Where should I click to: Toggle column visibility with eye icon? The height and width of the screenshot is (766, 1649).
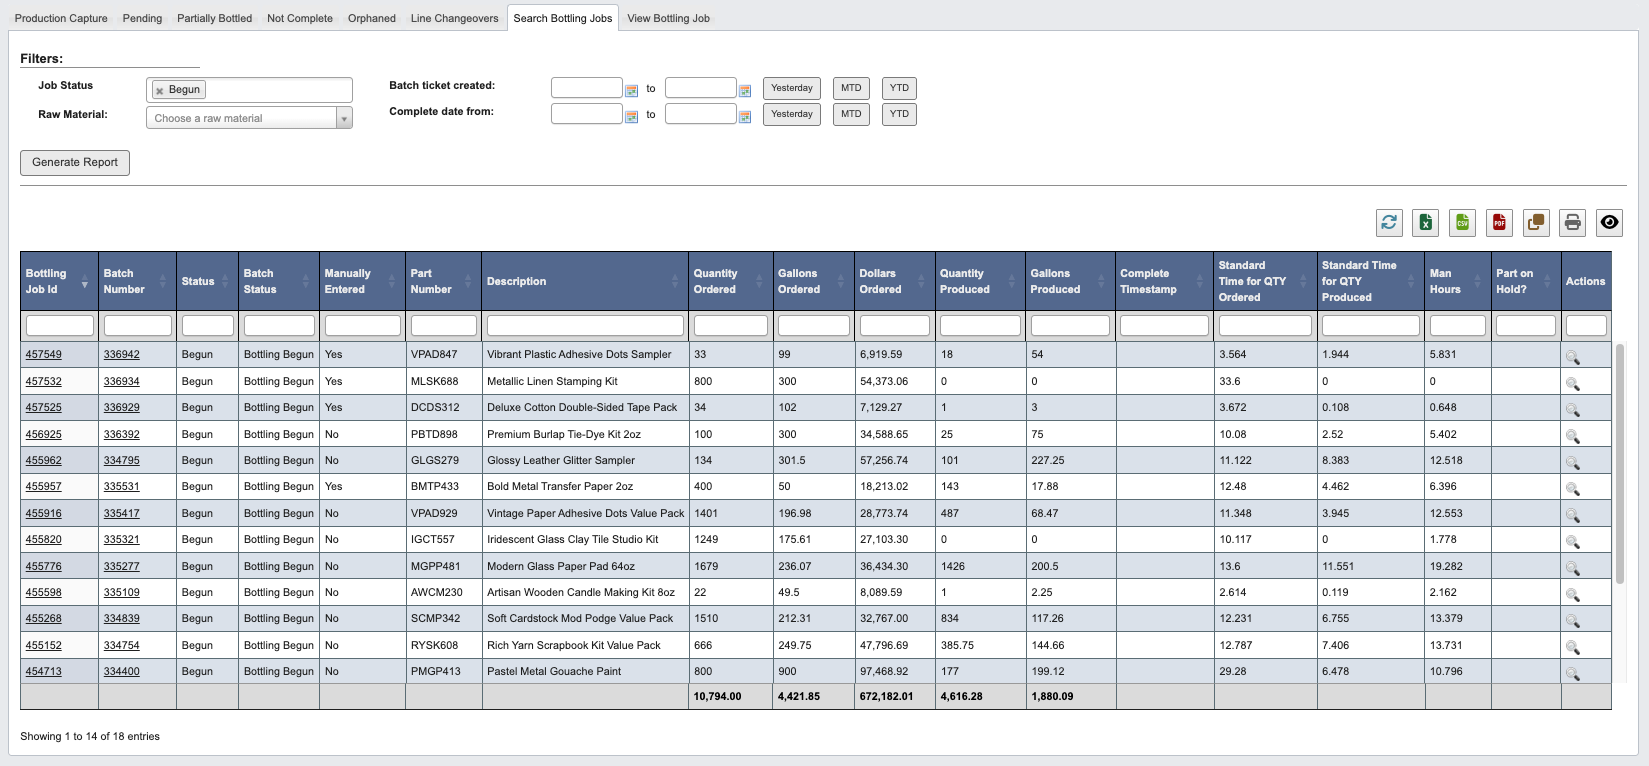[x=1609, y=223]
